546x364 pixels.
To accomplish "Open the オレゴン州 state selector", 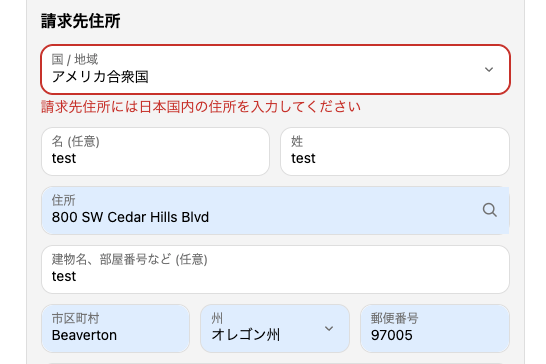I will point(275,328).
